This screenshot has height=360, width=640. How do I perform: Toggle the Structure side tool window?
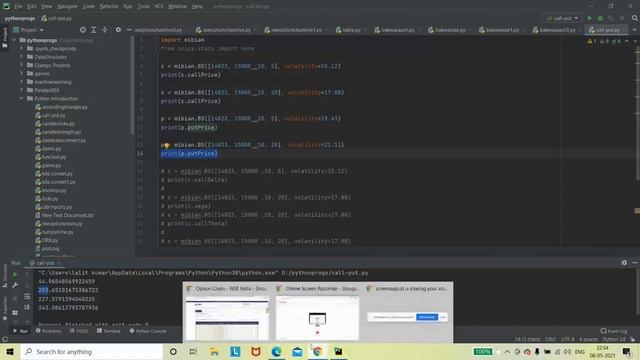tap(5, 276)
